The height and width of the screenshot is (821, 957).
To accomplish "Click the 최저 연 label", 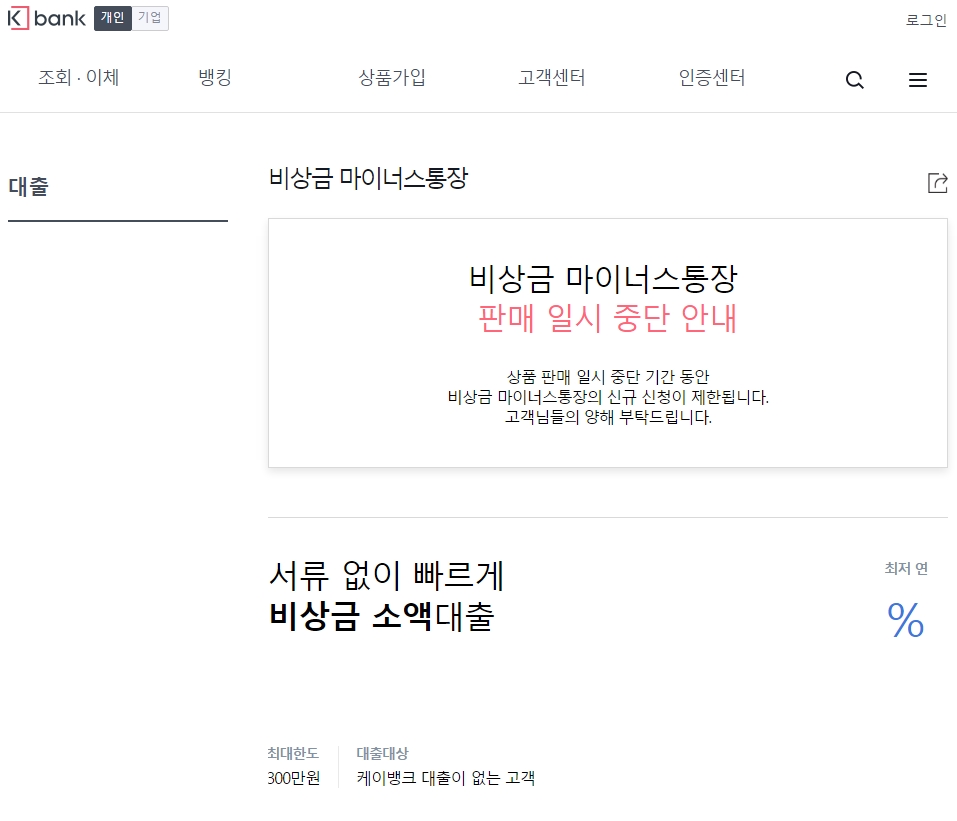I will [x=906, y=569].
